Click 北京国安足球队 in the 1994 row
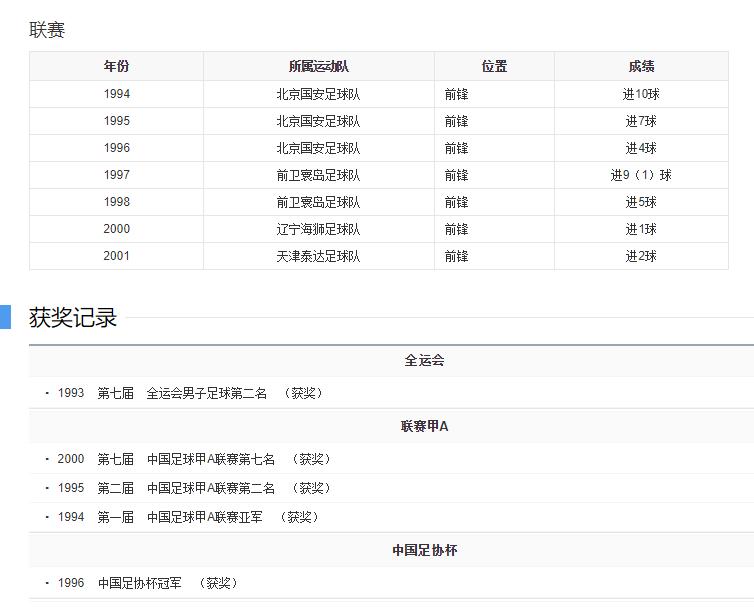754x615 pixels. (x=318, y=94)
